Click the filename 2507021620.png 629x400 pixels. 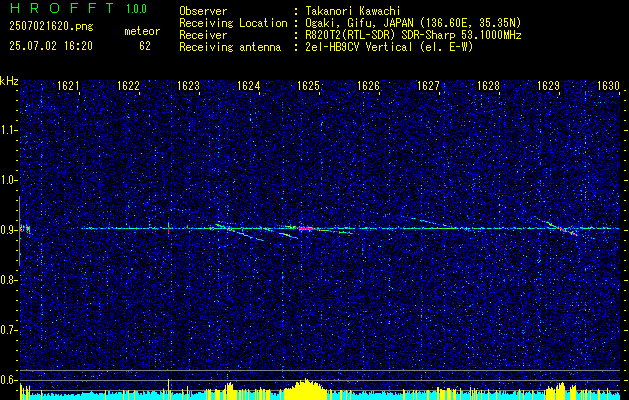coord(51,27)
